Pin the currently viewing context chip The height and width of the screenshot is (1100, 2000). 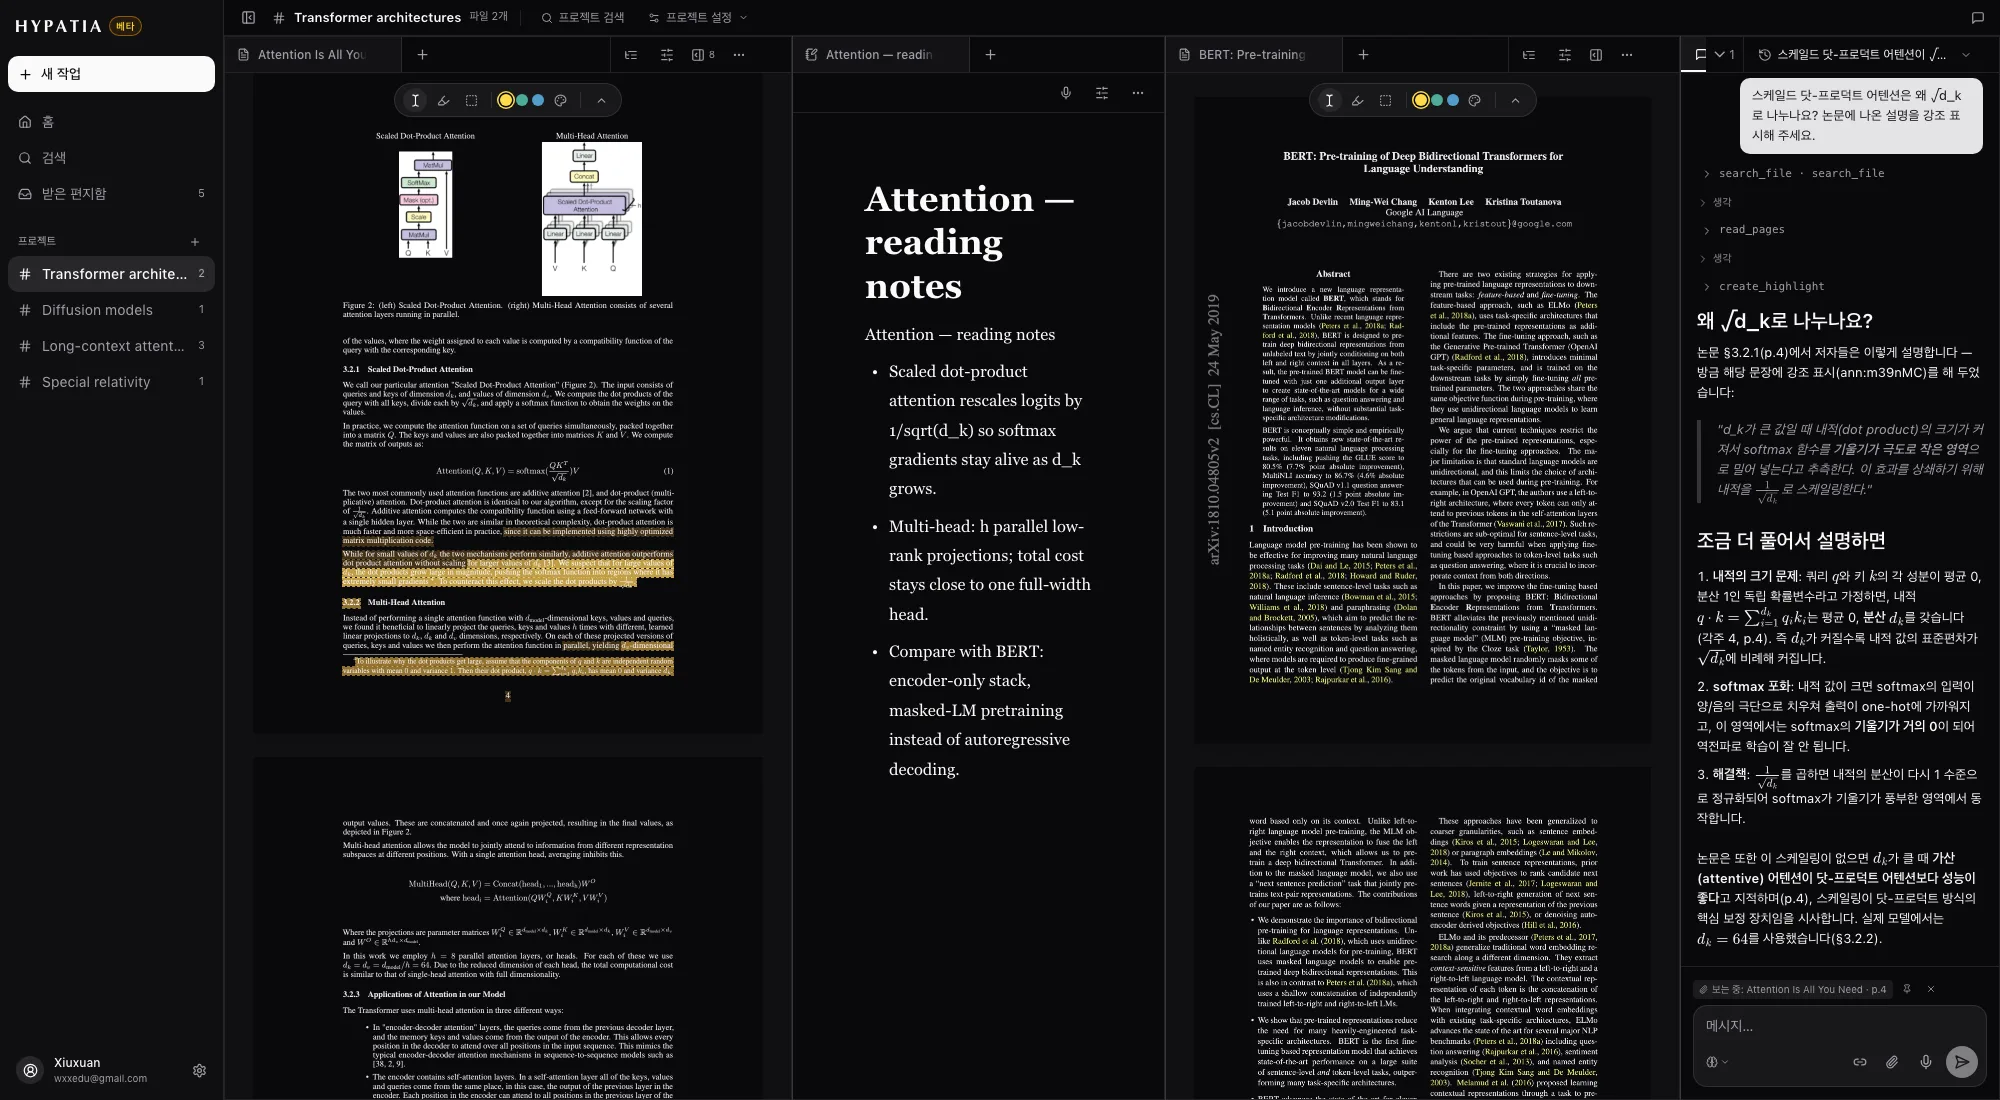[1907, 989]
